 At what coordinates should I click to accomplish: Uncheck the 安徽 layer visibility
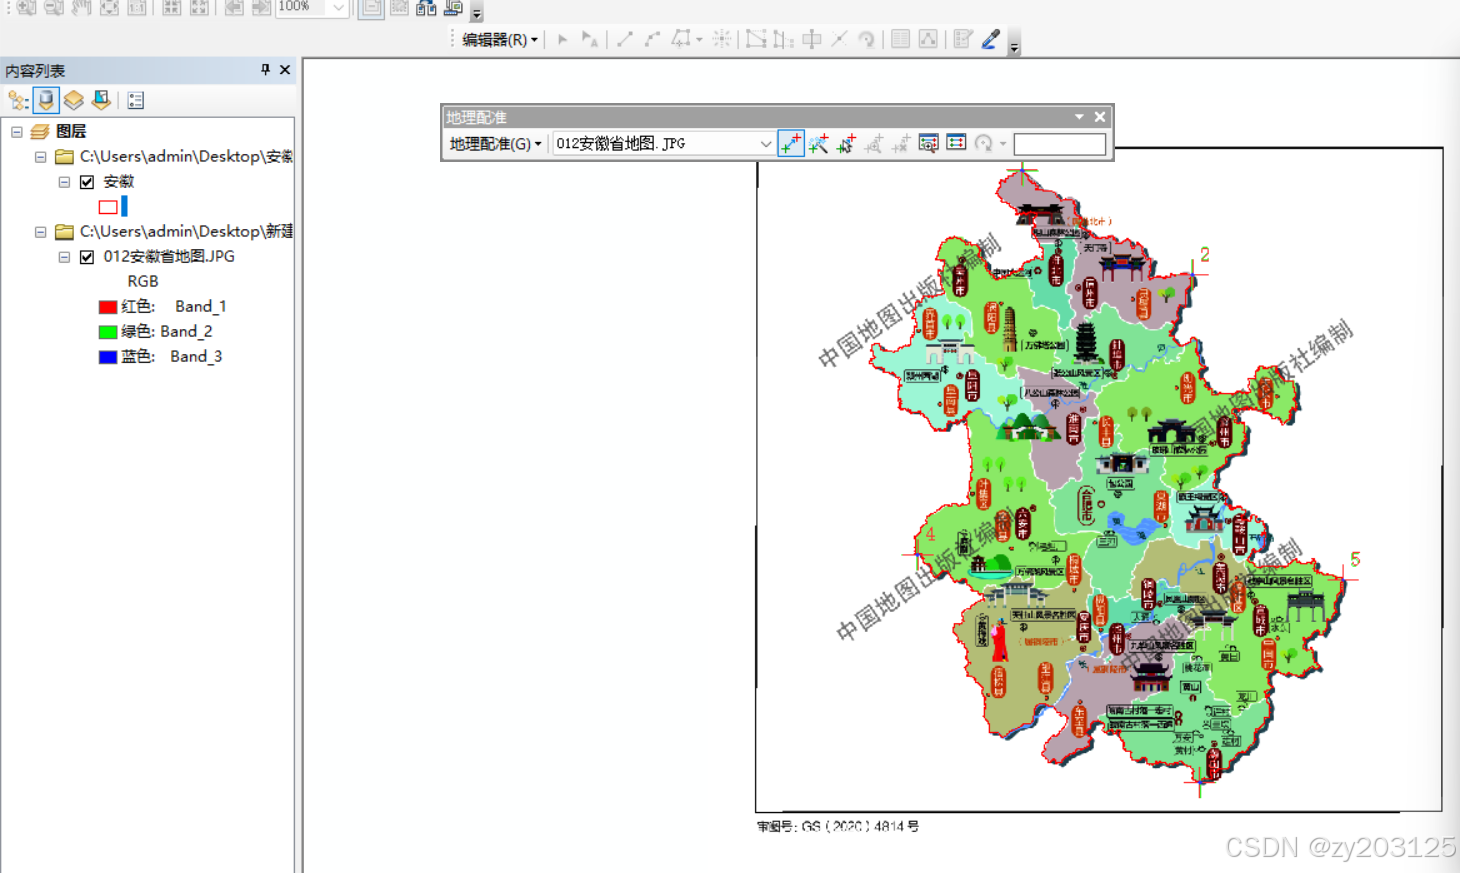[x=87, y=182]
